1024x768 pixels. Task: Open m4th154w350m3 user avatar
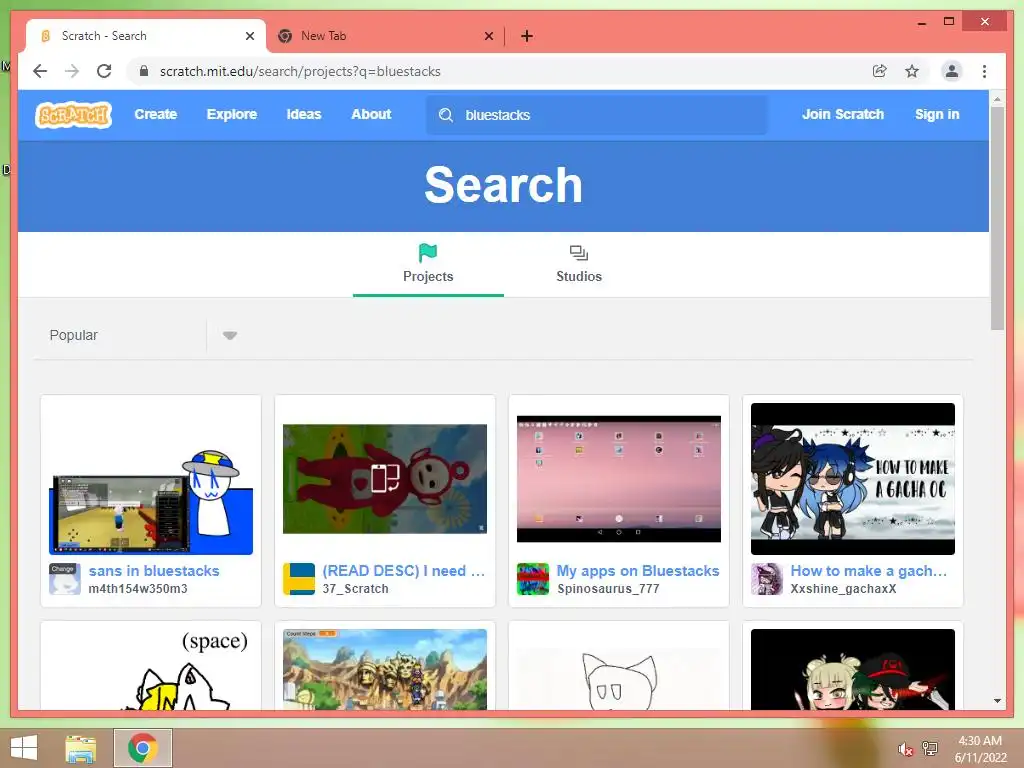click(x=65, y=579)
